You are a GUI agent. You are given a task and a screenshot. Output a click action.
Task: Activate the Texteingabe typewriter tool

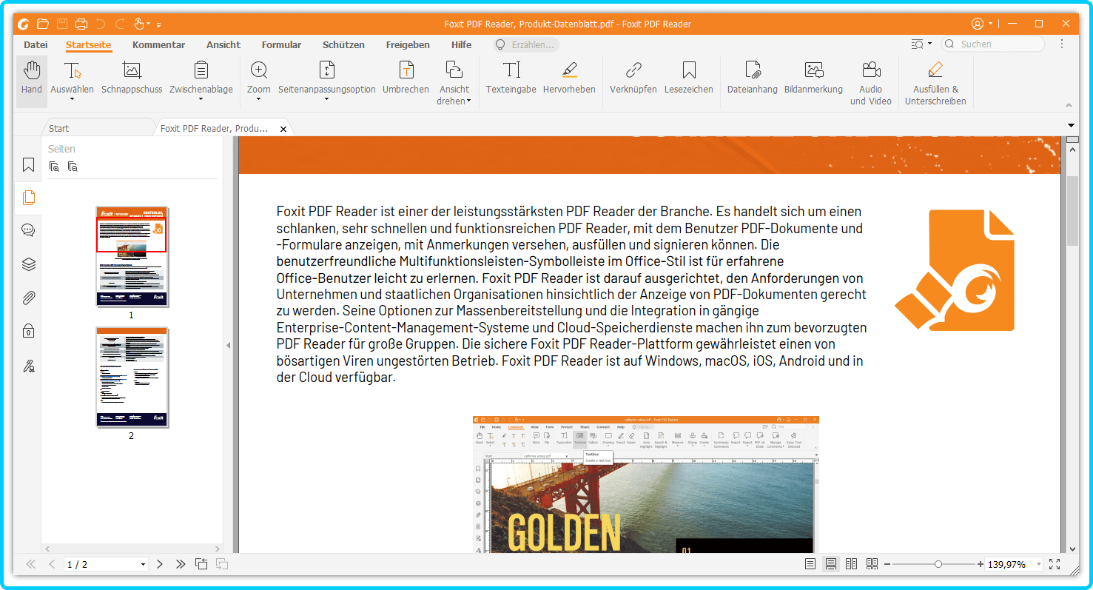(x=511, y=78)
